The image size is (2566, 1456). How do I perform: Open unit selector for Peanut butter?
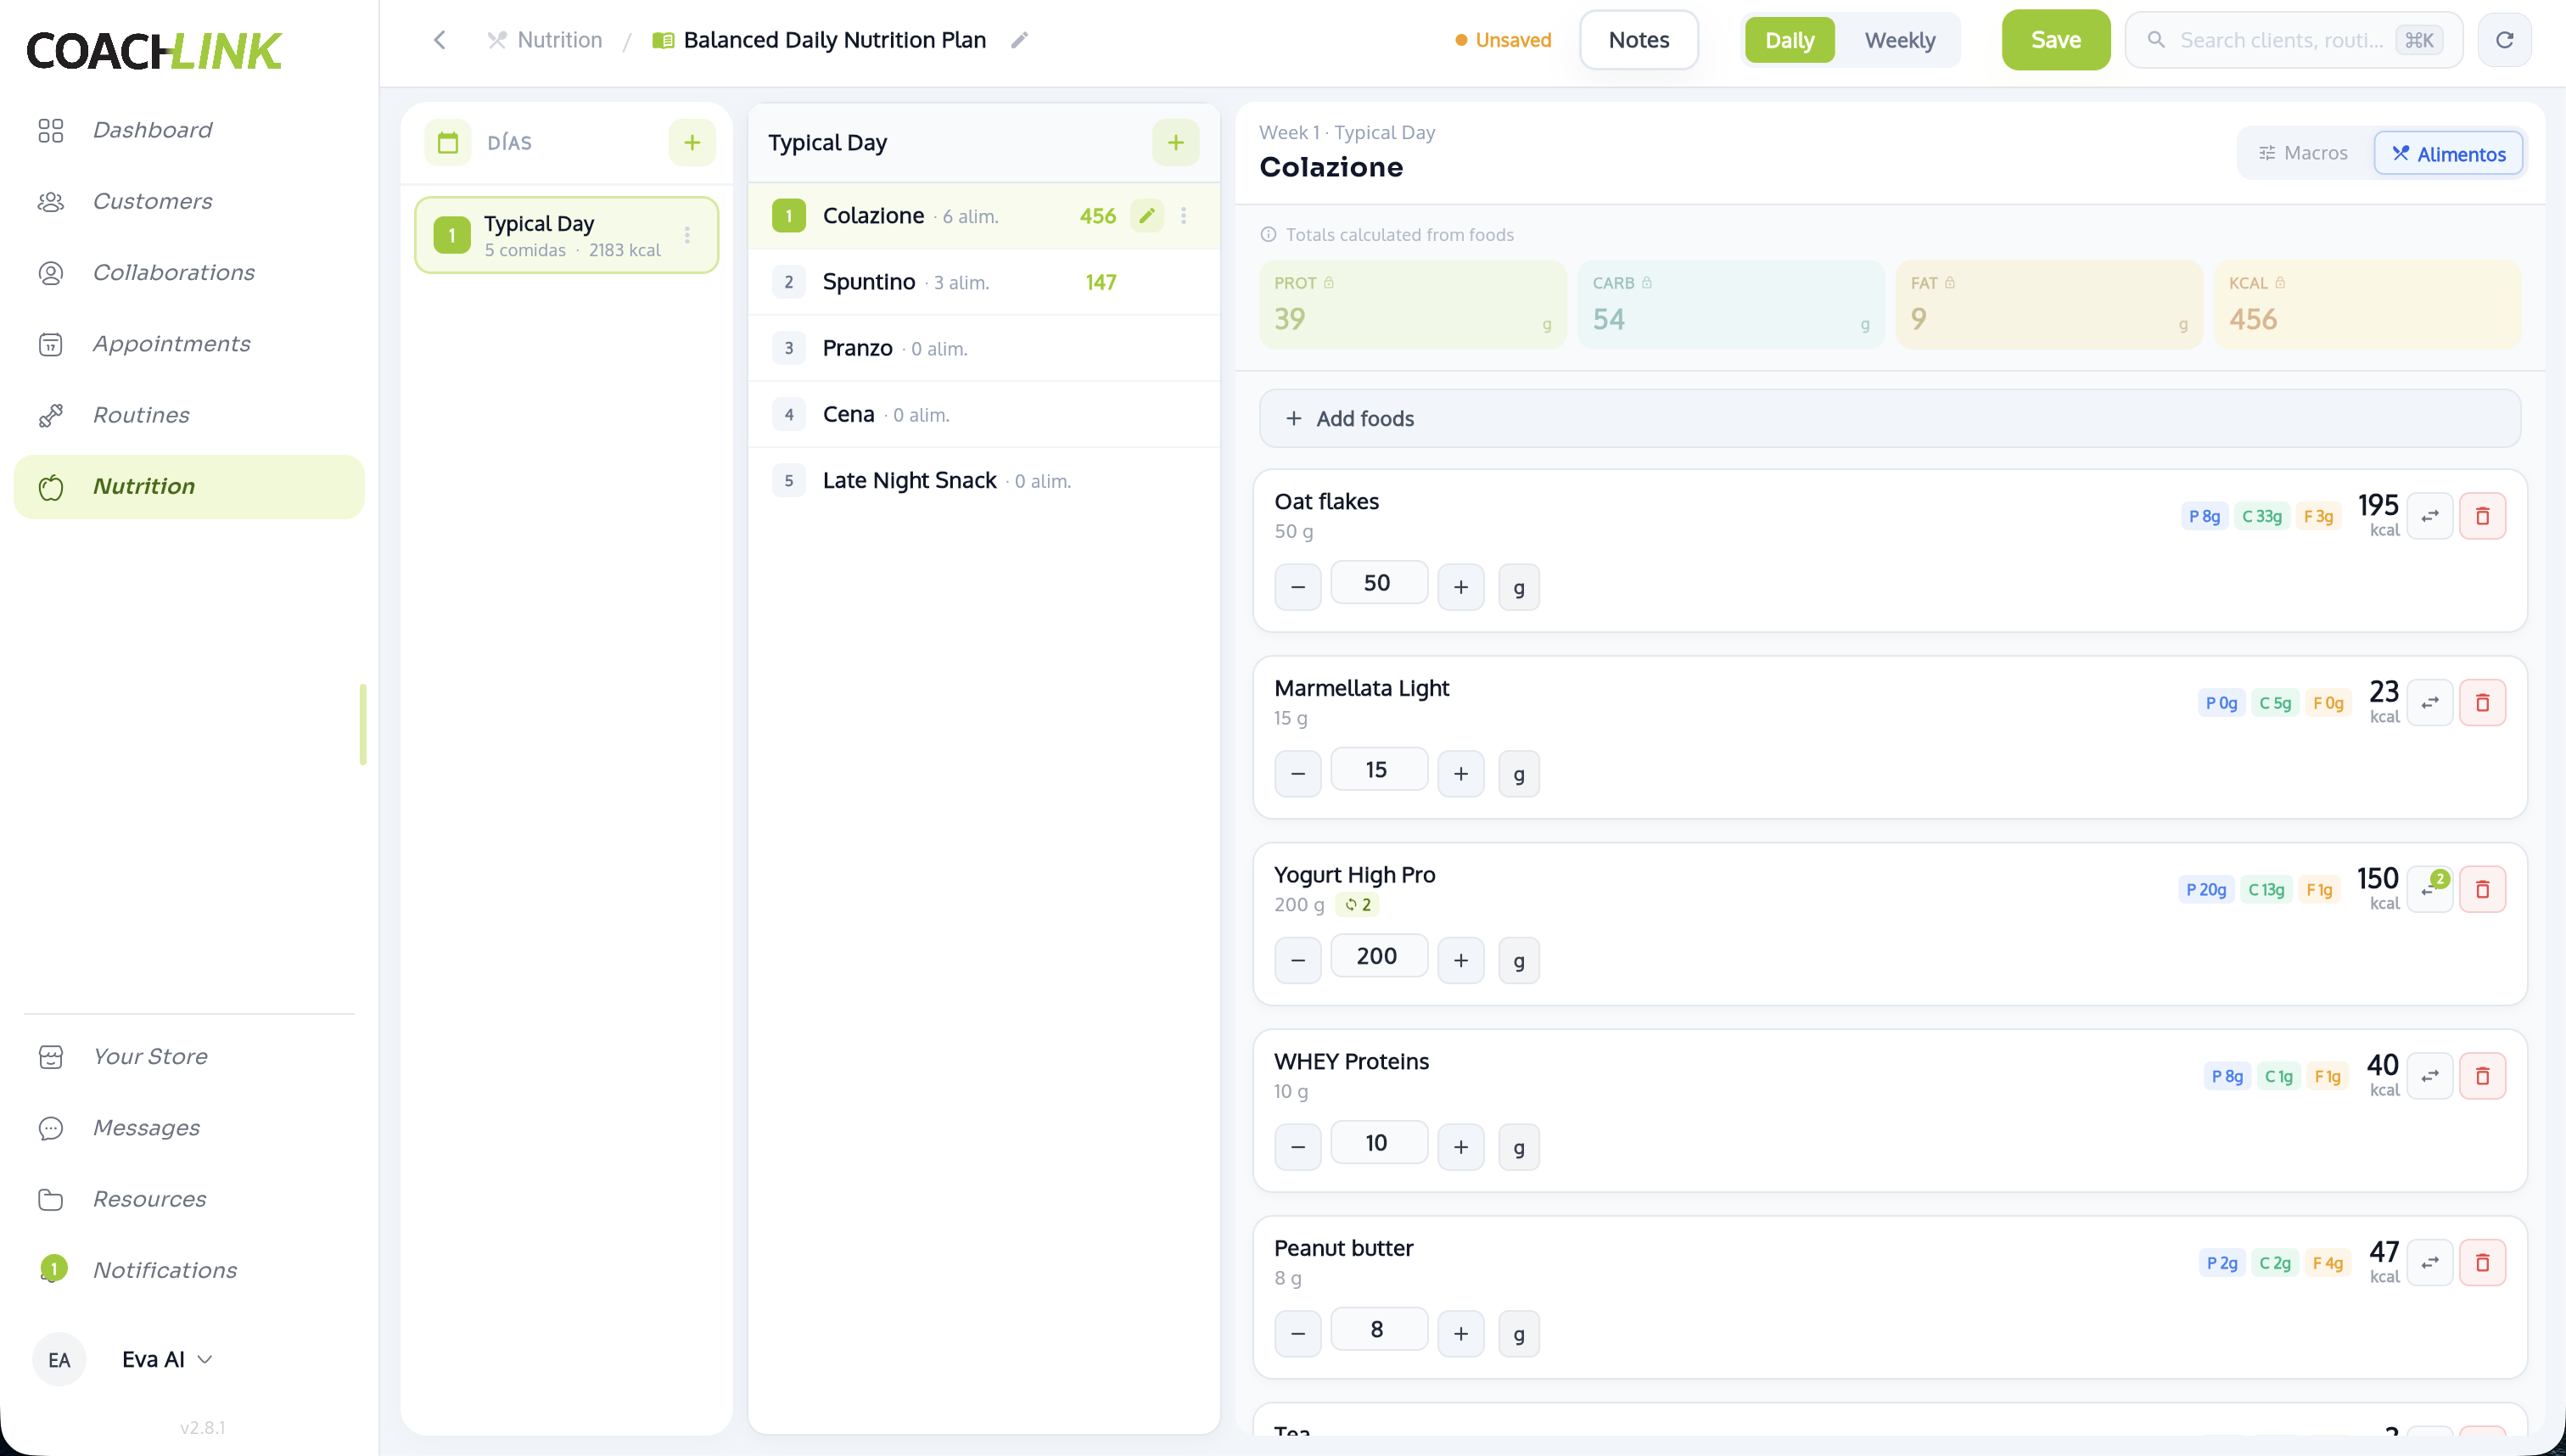pos(1518,1333)
